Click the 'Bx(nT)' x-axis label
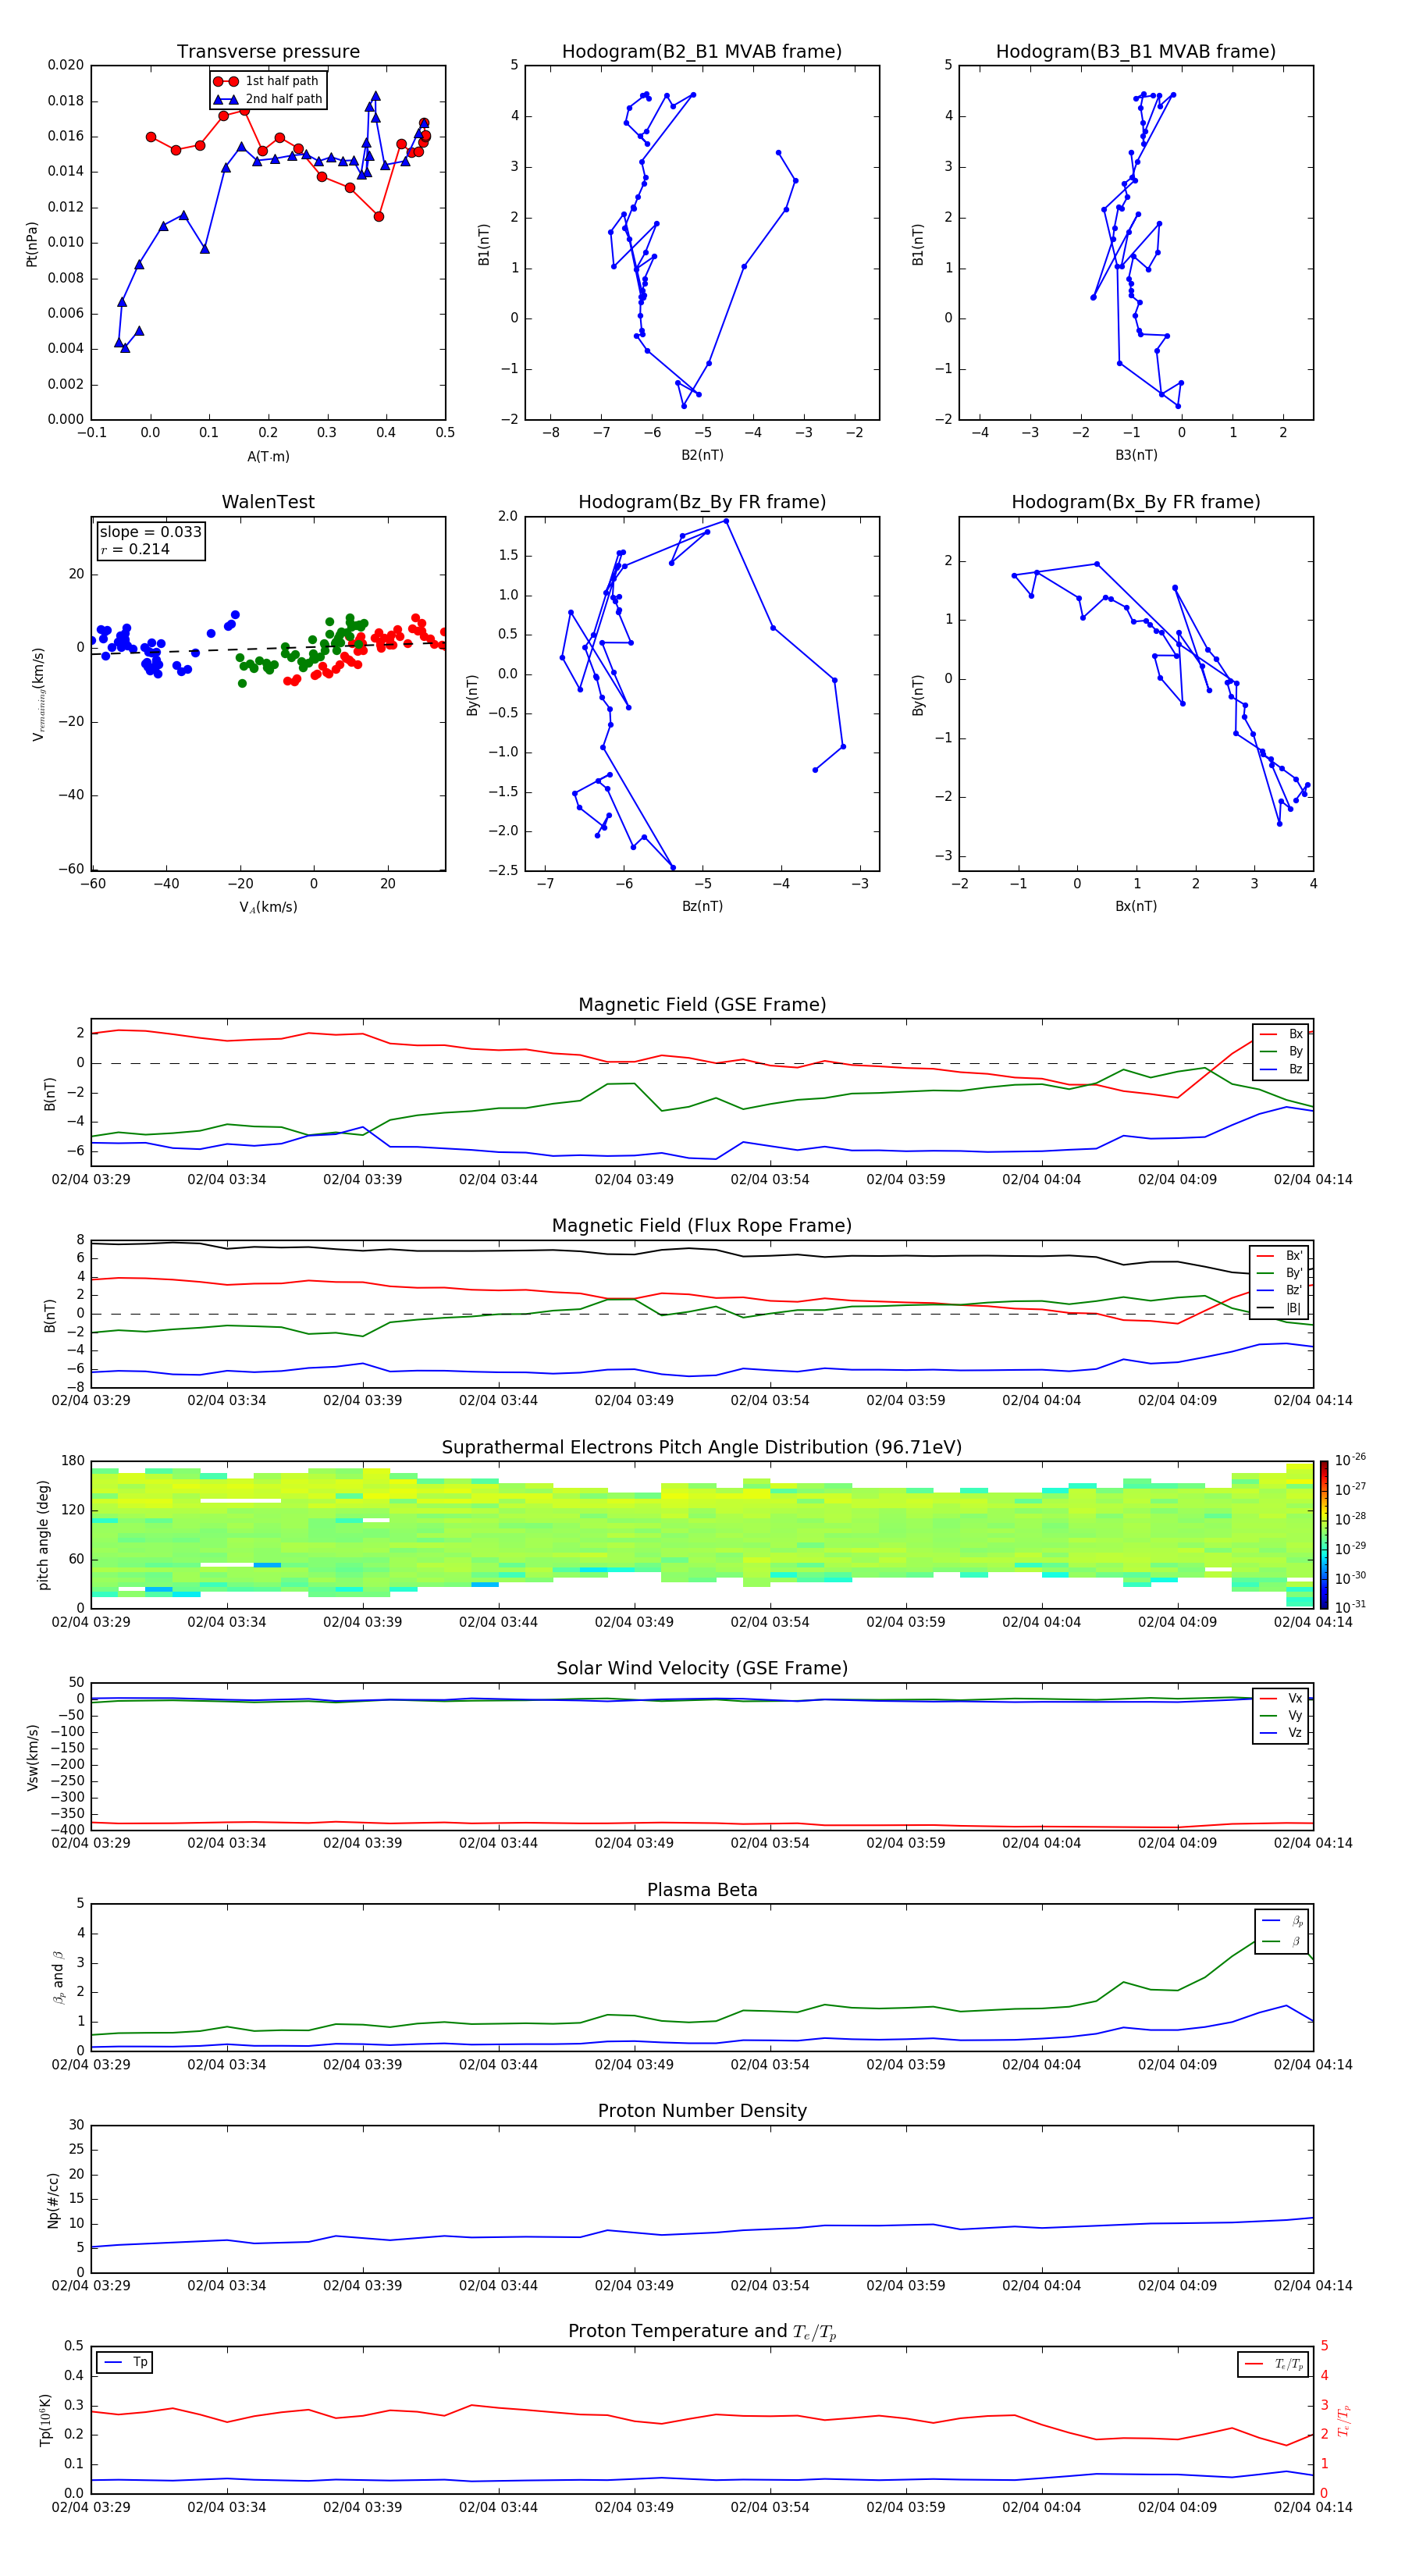Image resolution: width=1405 pixels, height=2576 pixels. [x=1136, y=906]
